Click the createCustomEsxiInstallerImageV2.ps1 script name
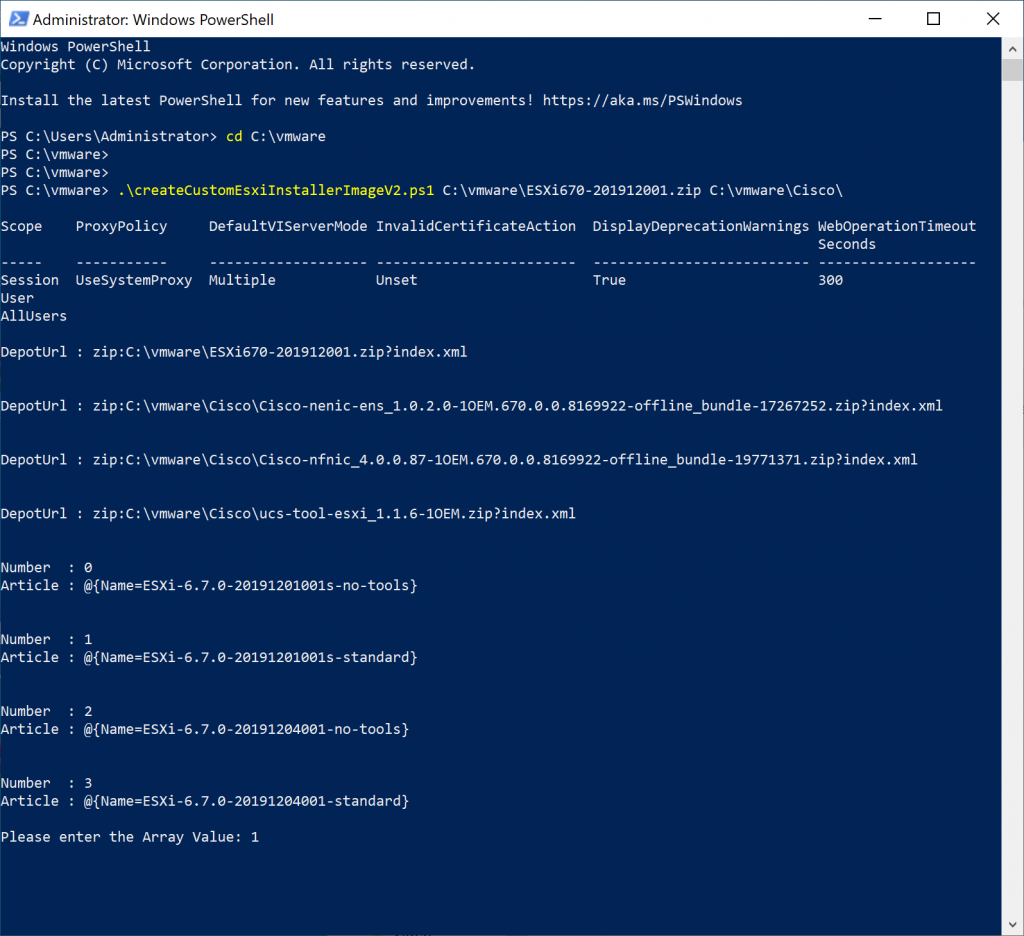The image size is (1024, 936). pyautogui.click(x=276, y=191)
